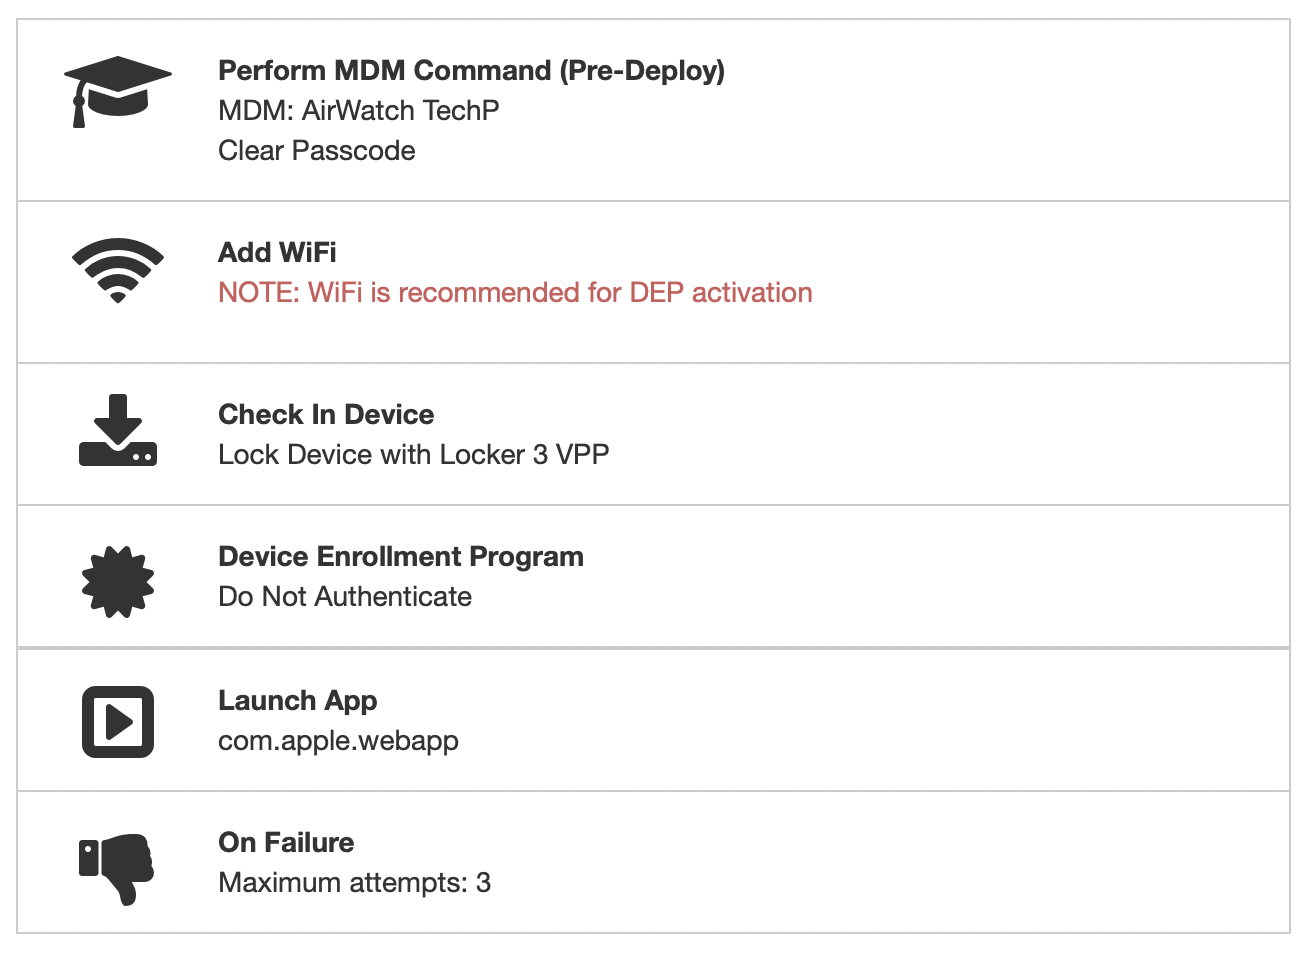This screenshot has height=954, width=1306.
Task: Click the thumbs-down On Failure icon
Action: click(117, 869)
